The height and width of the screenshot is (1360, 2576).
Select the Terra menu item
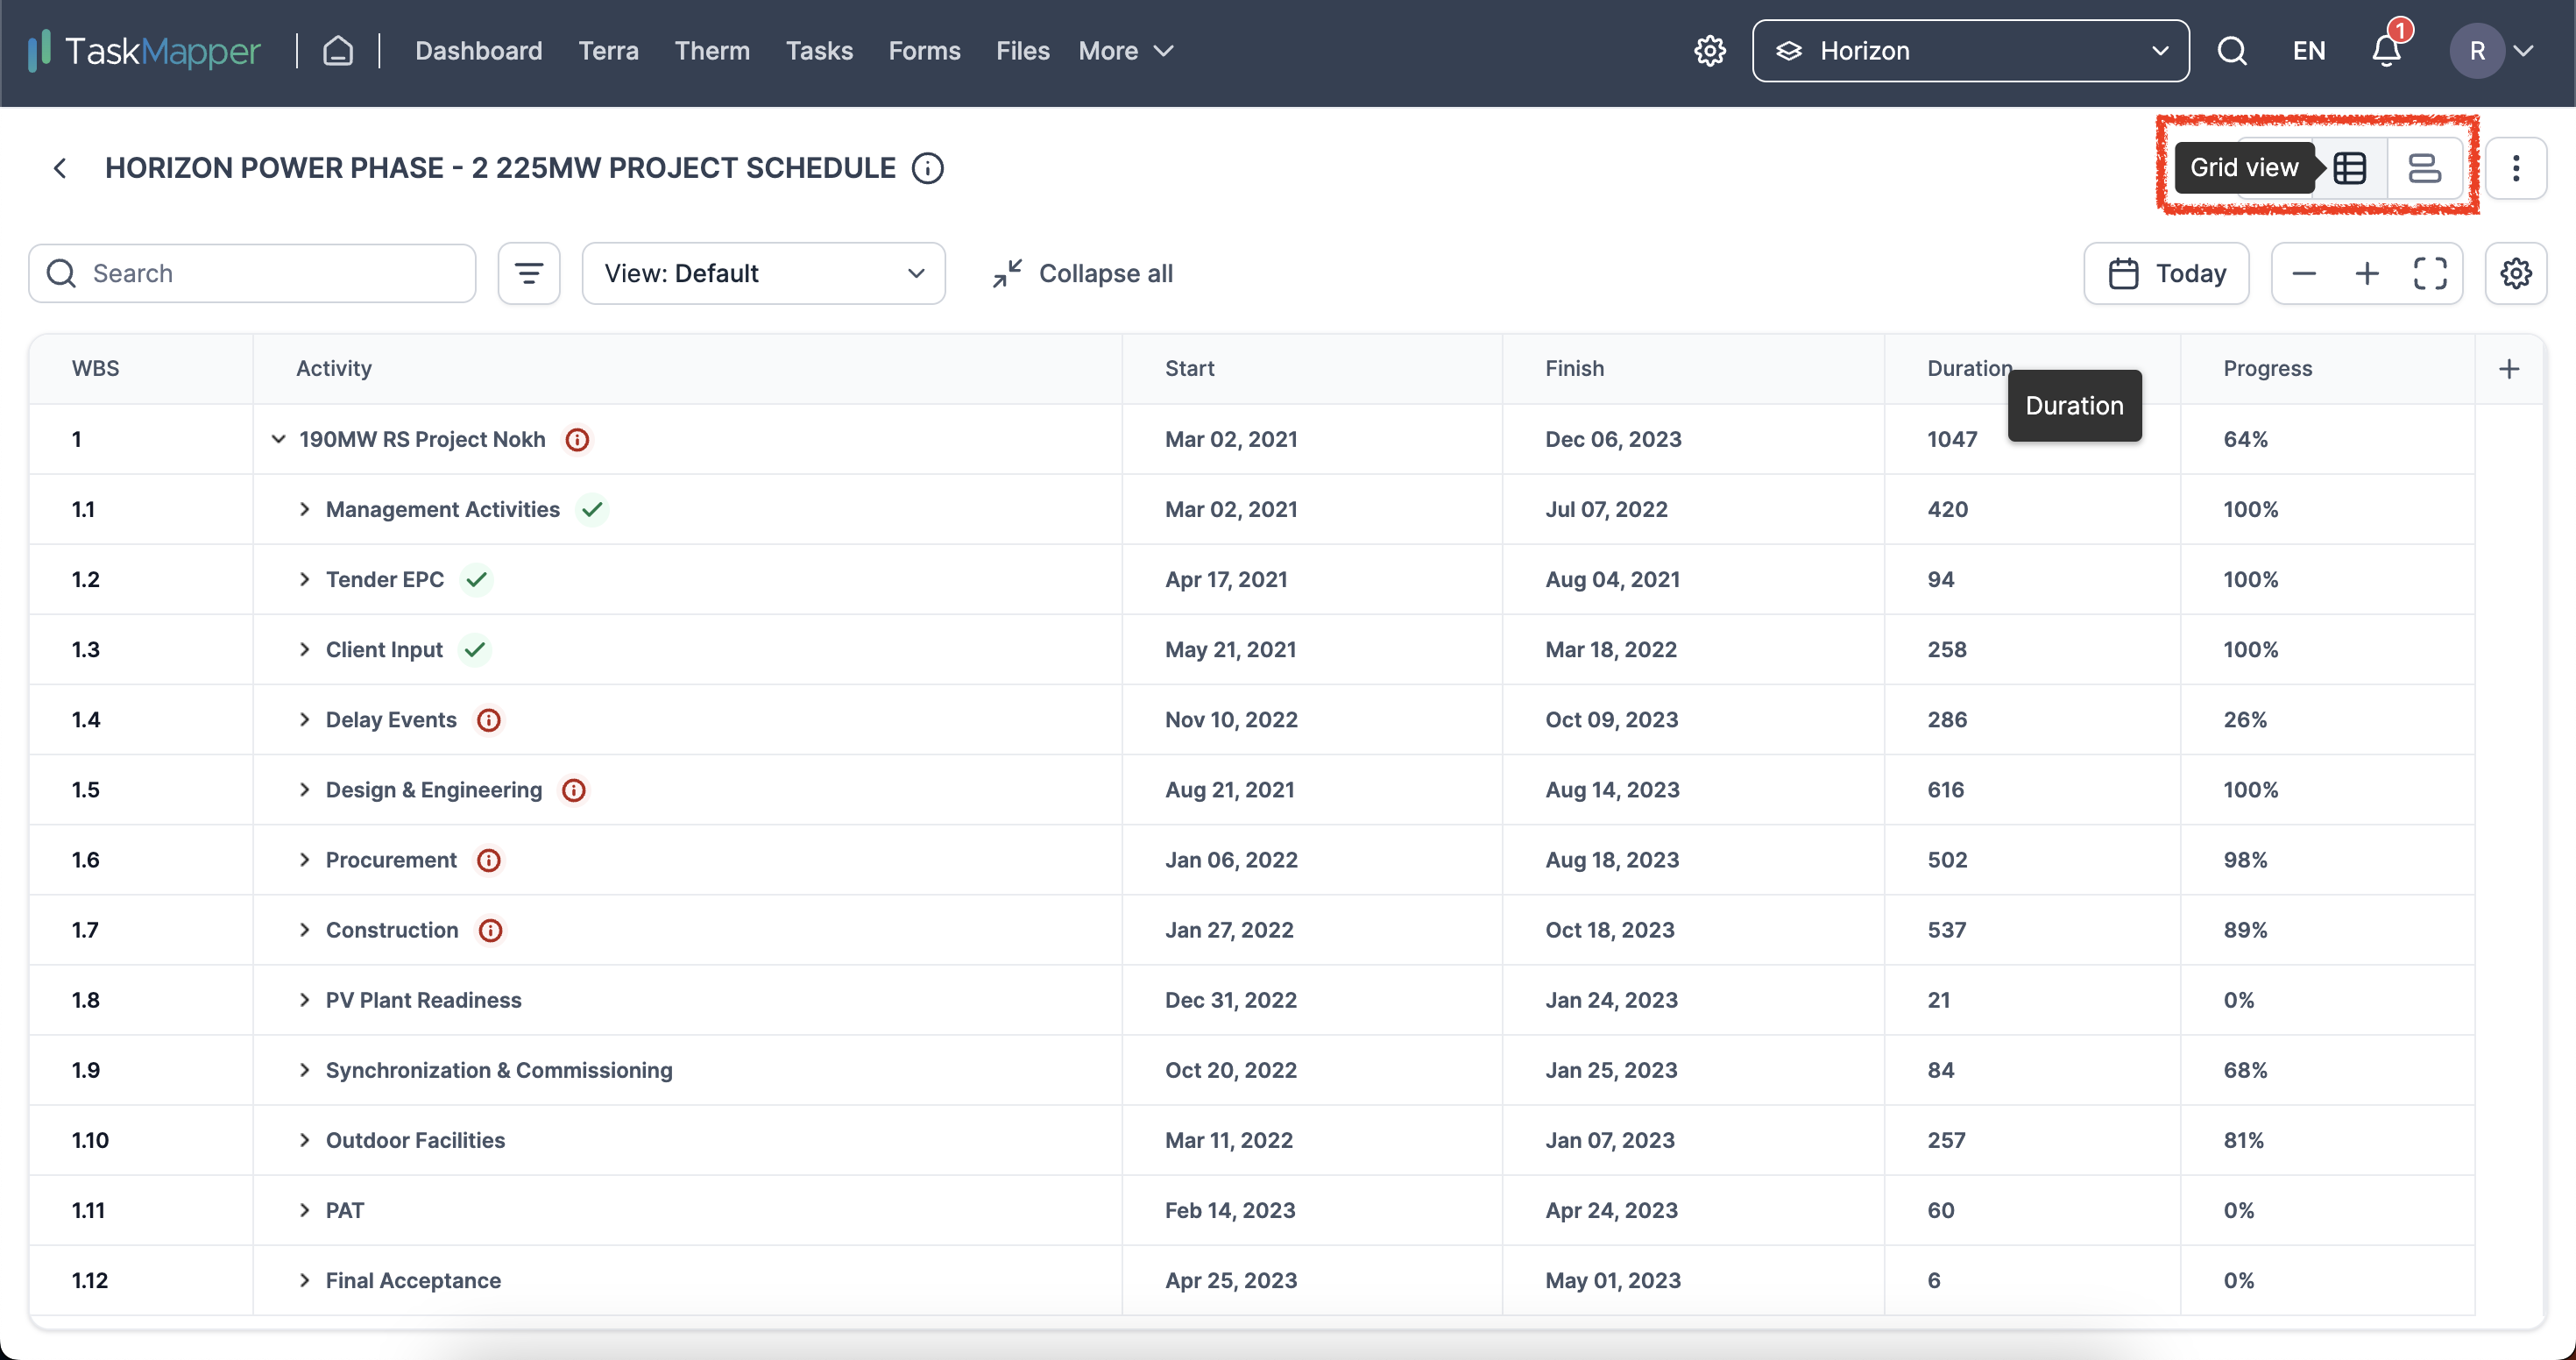pos(608,49)
